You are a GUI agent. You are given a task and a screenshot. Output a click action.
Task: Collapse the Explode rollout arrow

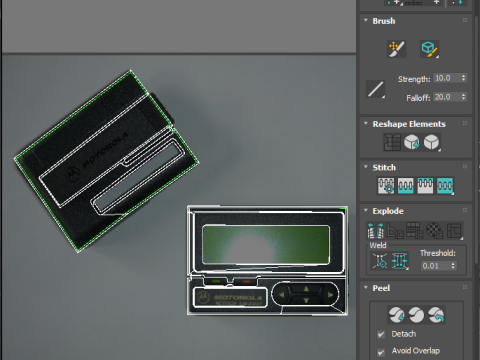pyautogui.click(x=366, y=211)
